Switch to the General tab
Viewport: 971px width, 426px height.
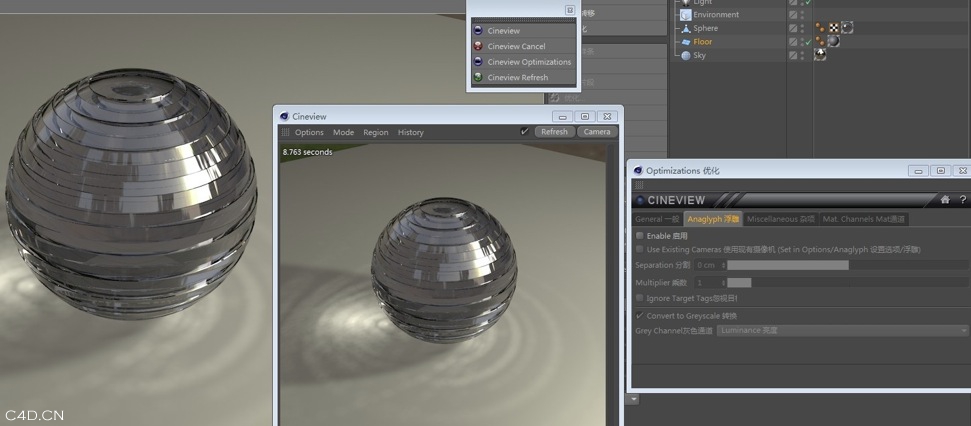coord(657,219)
